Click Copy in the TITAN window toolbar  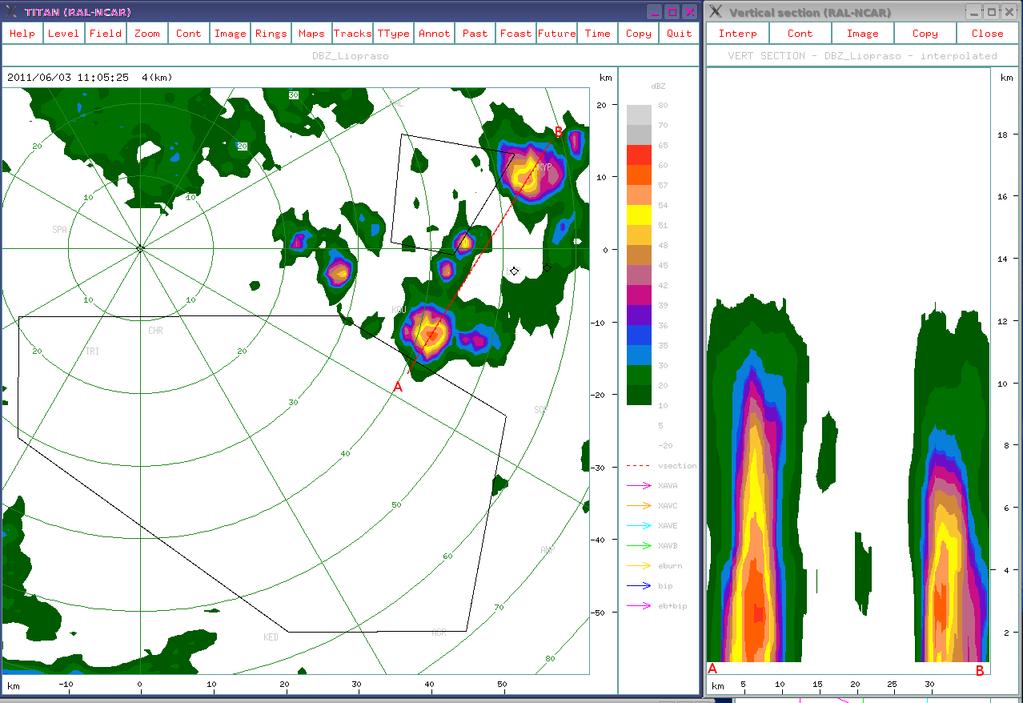coord(638,33)
